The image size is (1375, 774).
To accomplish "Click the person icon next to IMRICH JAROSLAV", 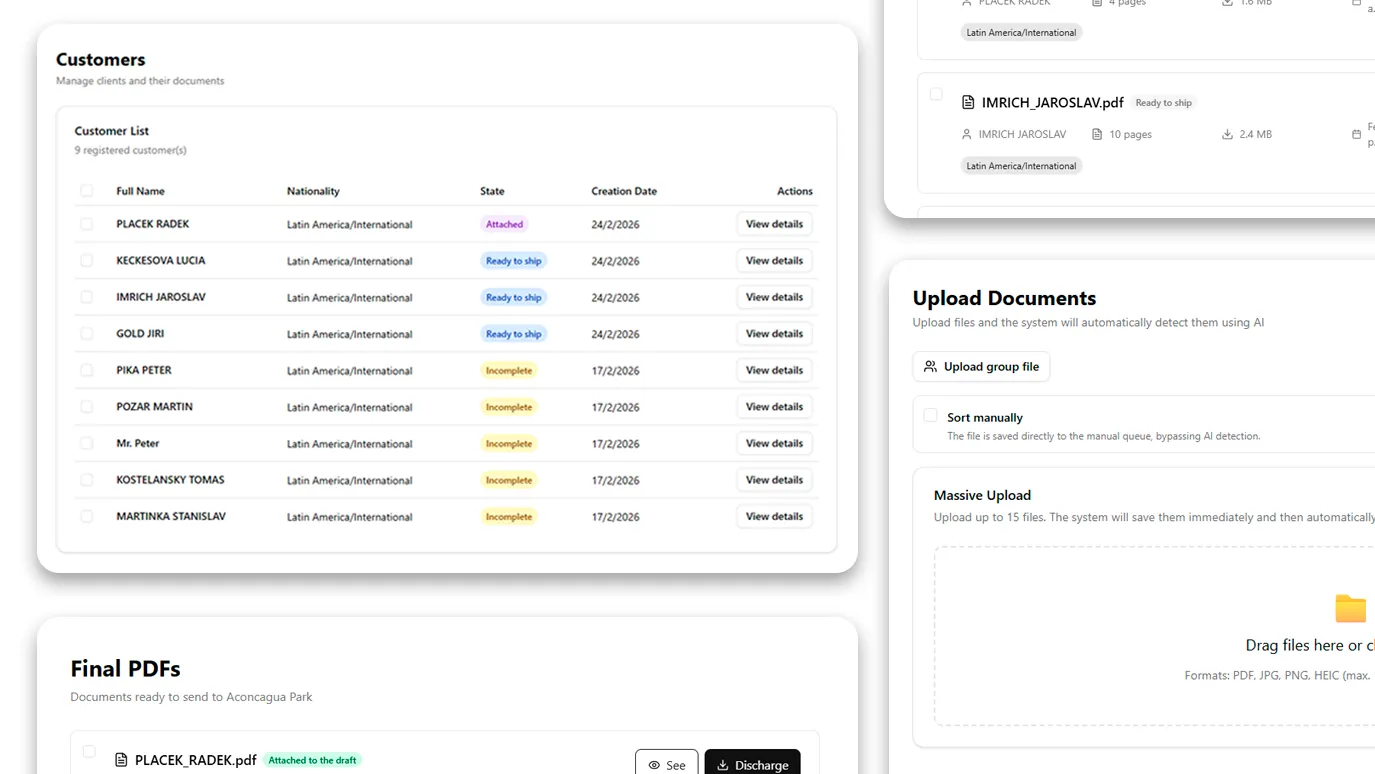I will coord(966,134).
